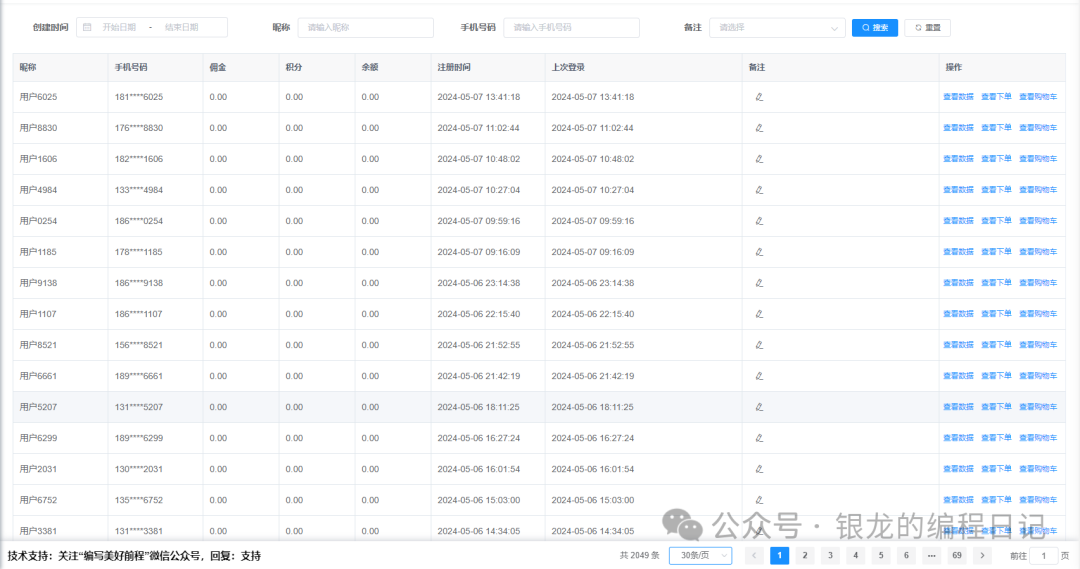Click the 前往 page jump input box
The image size is (1080, 569).
[x=1043, y=555]
